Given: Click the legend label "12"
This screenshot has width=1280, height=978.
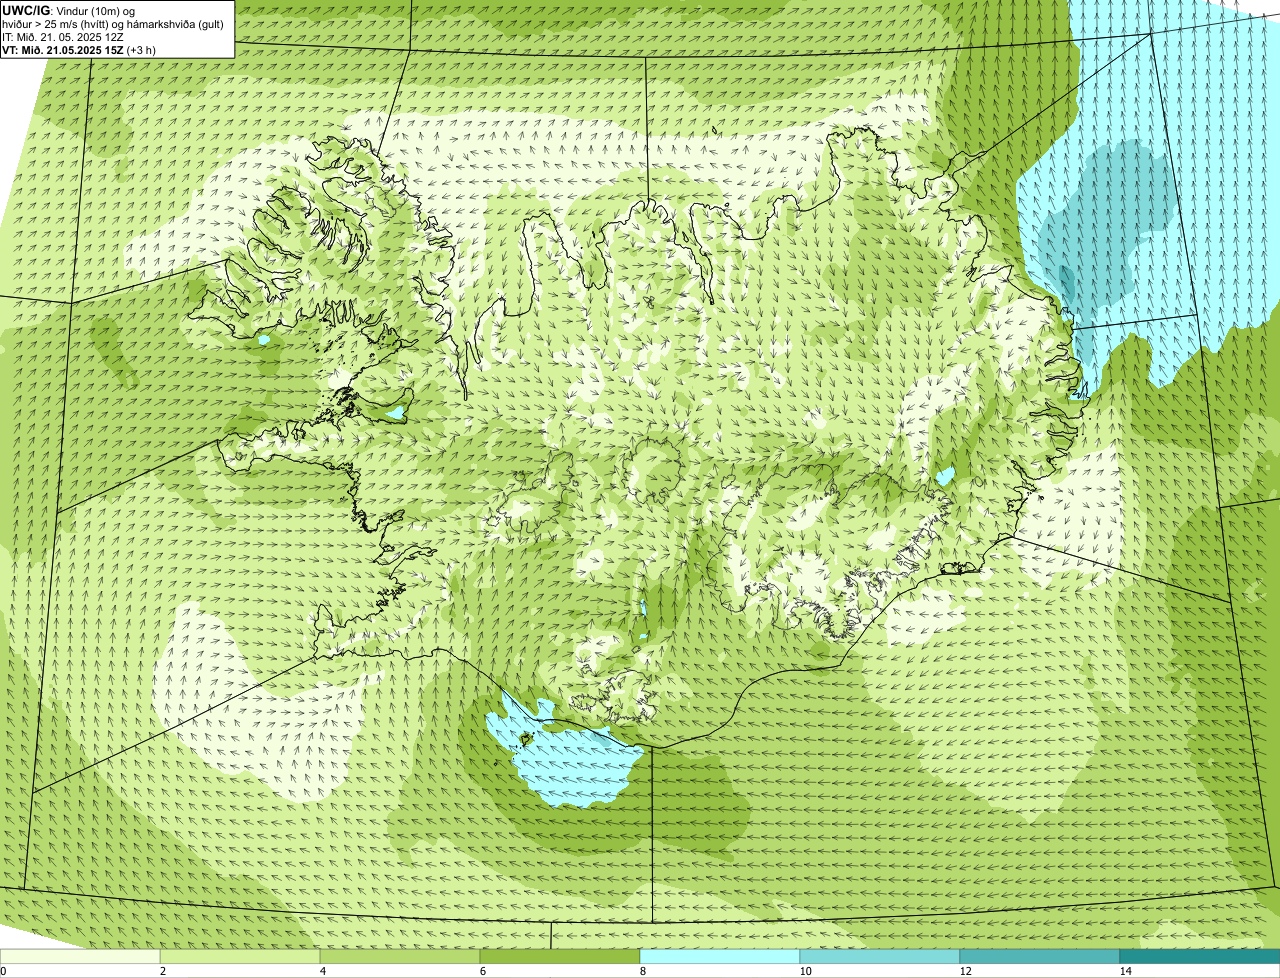Looking at the screenshot, I should 965,971.
